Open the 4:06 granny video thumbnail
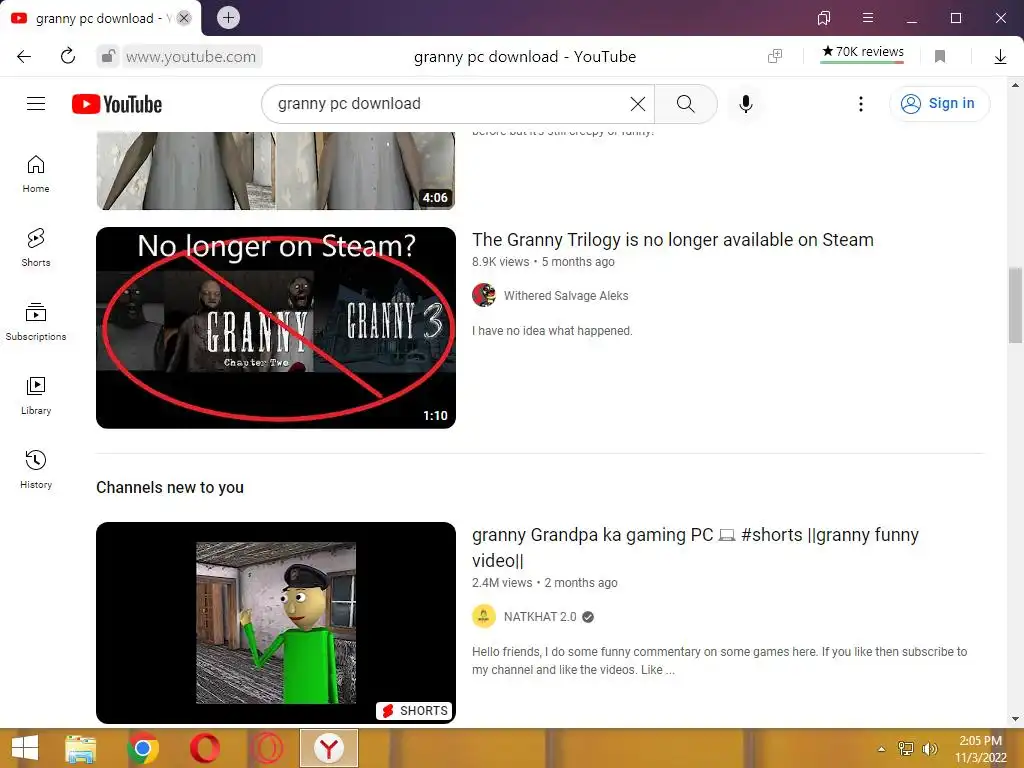1024x768 pixels. coord(276,170)
